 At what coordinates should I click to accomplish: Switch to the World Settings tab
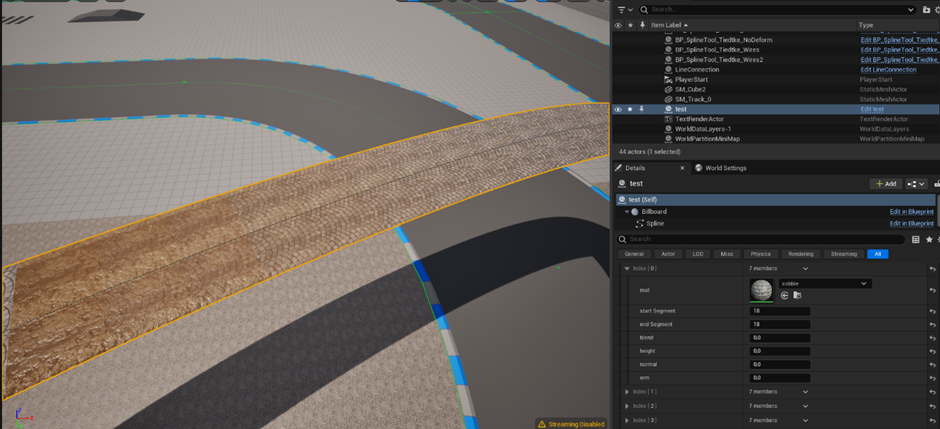pos(721,168)
